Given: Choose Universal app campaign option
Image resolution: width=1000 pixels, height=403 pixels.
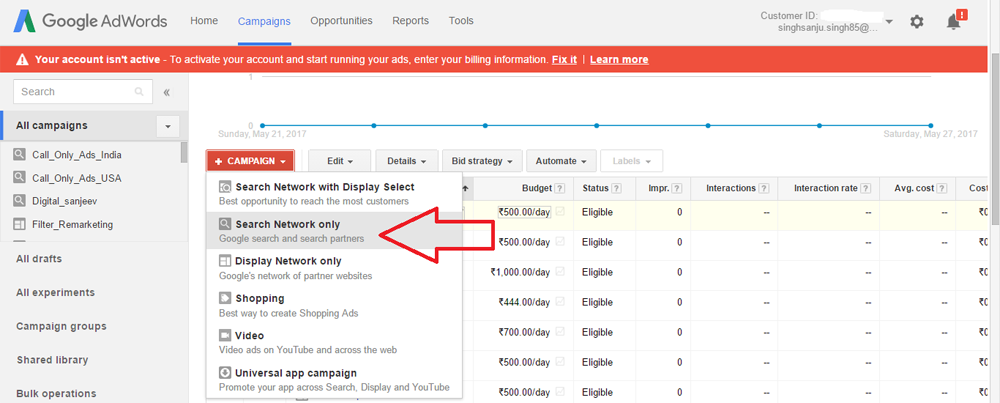Looking at the screenshot, I should pyautogui.click(x=334, y=379).
